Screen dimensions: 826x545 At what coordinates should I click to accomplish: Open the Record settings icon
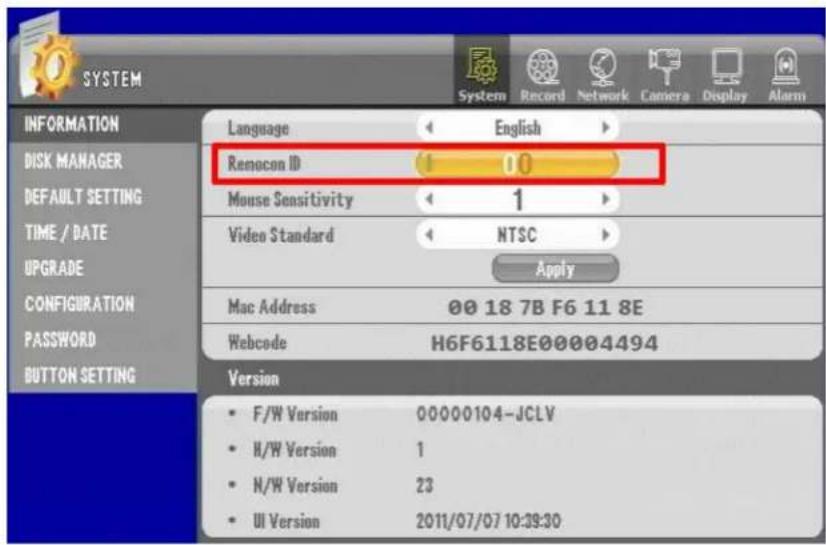[543, 74]
